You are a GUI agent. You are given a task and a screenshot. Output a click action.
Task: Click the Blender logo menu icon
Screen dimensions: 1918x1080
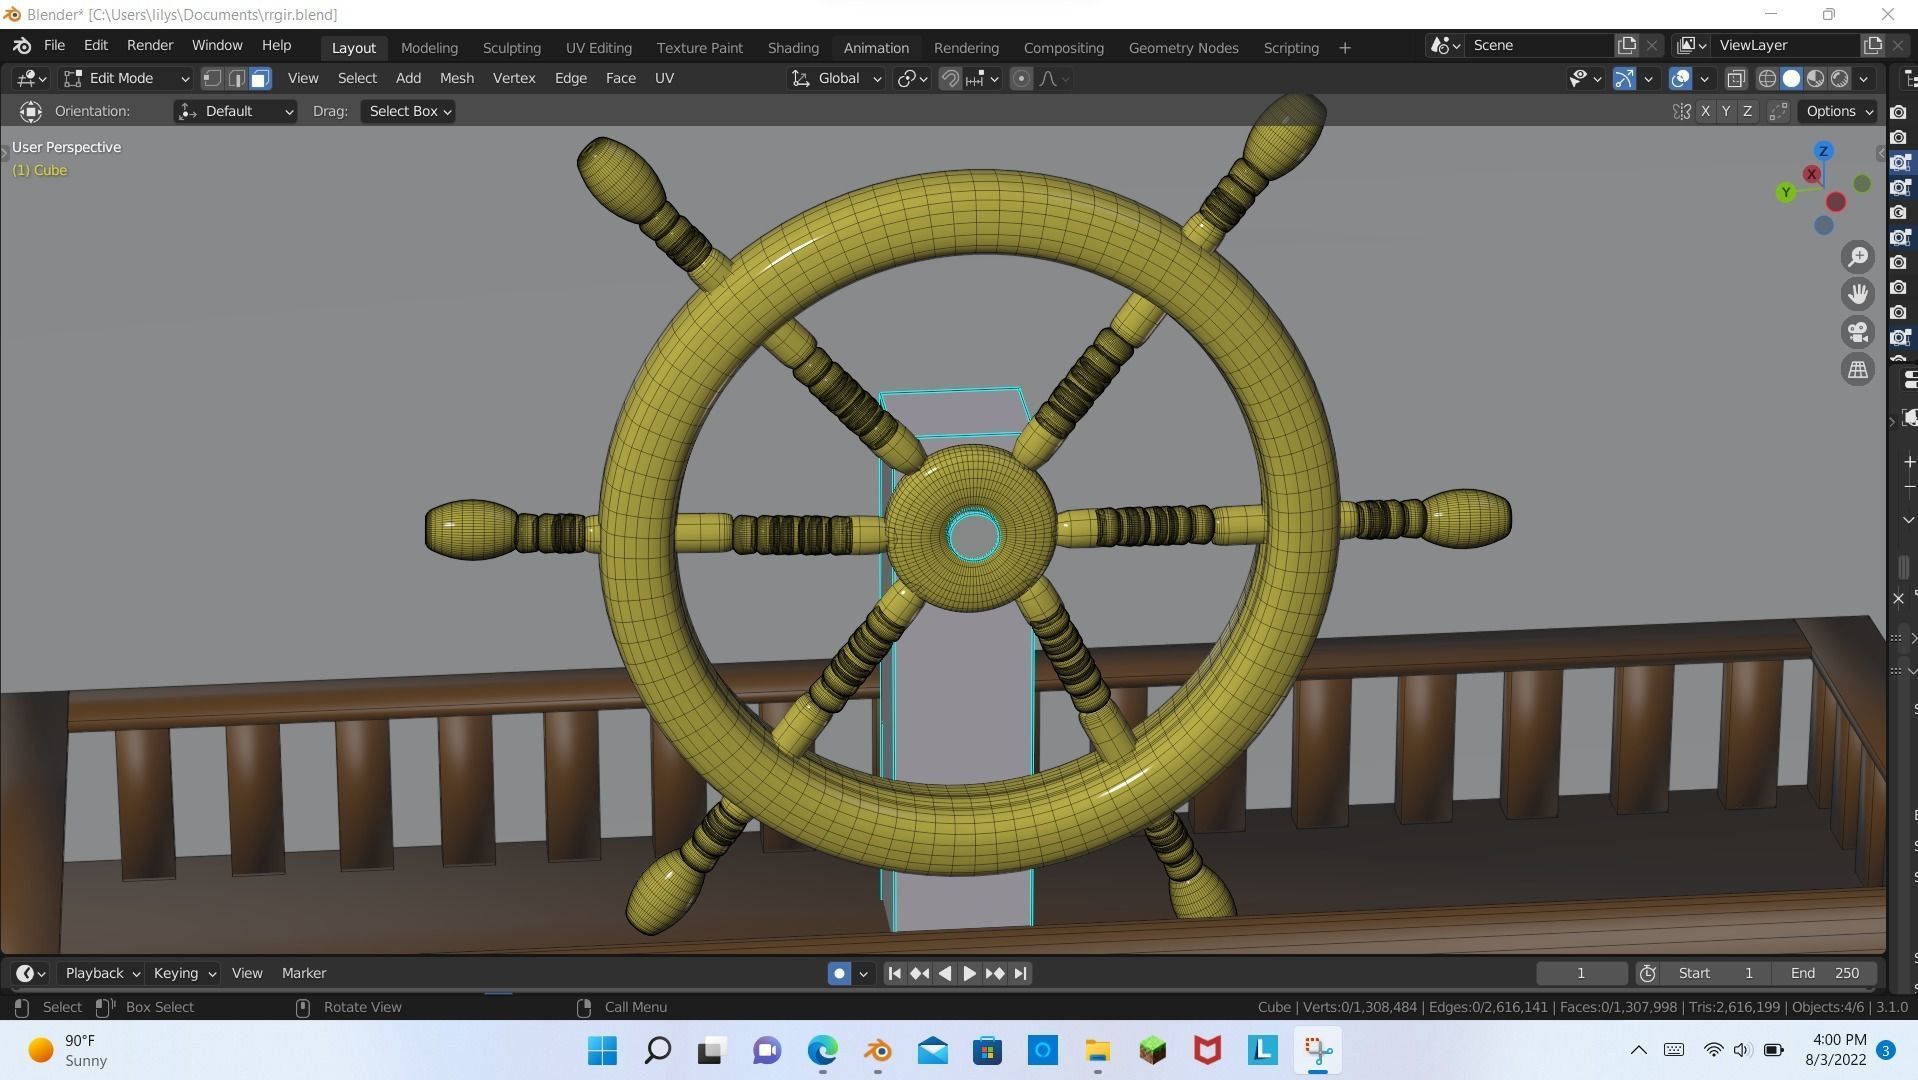pos(22,46)
